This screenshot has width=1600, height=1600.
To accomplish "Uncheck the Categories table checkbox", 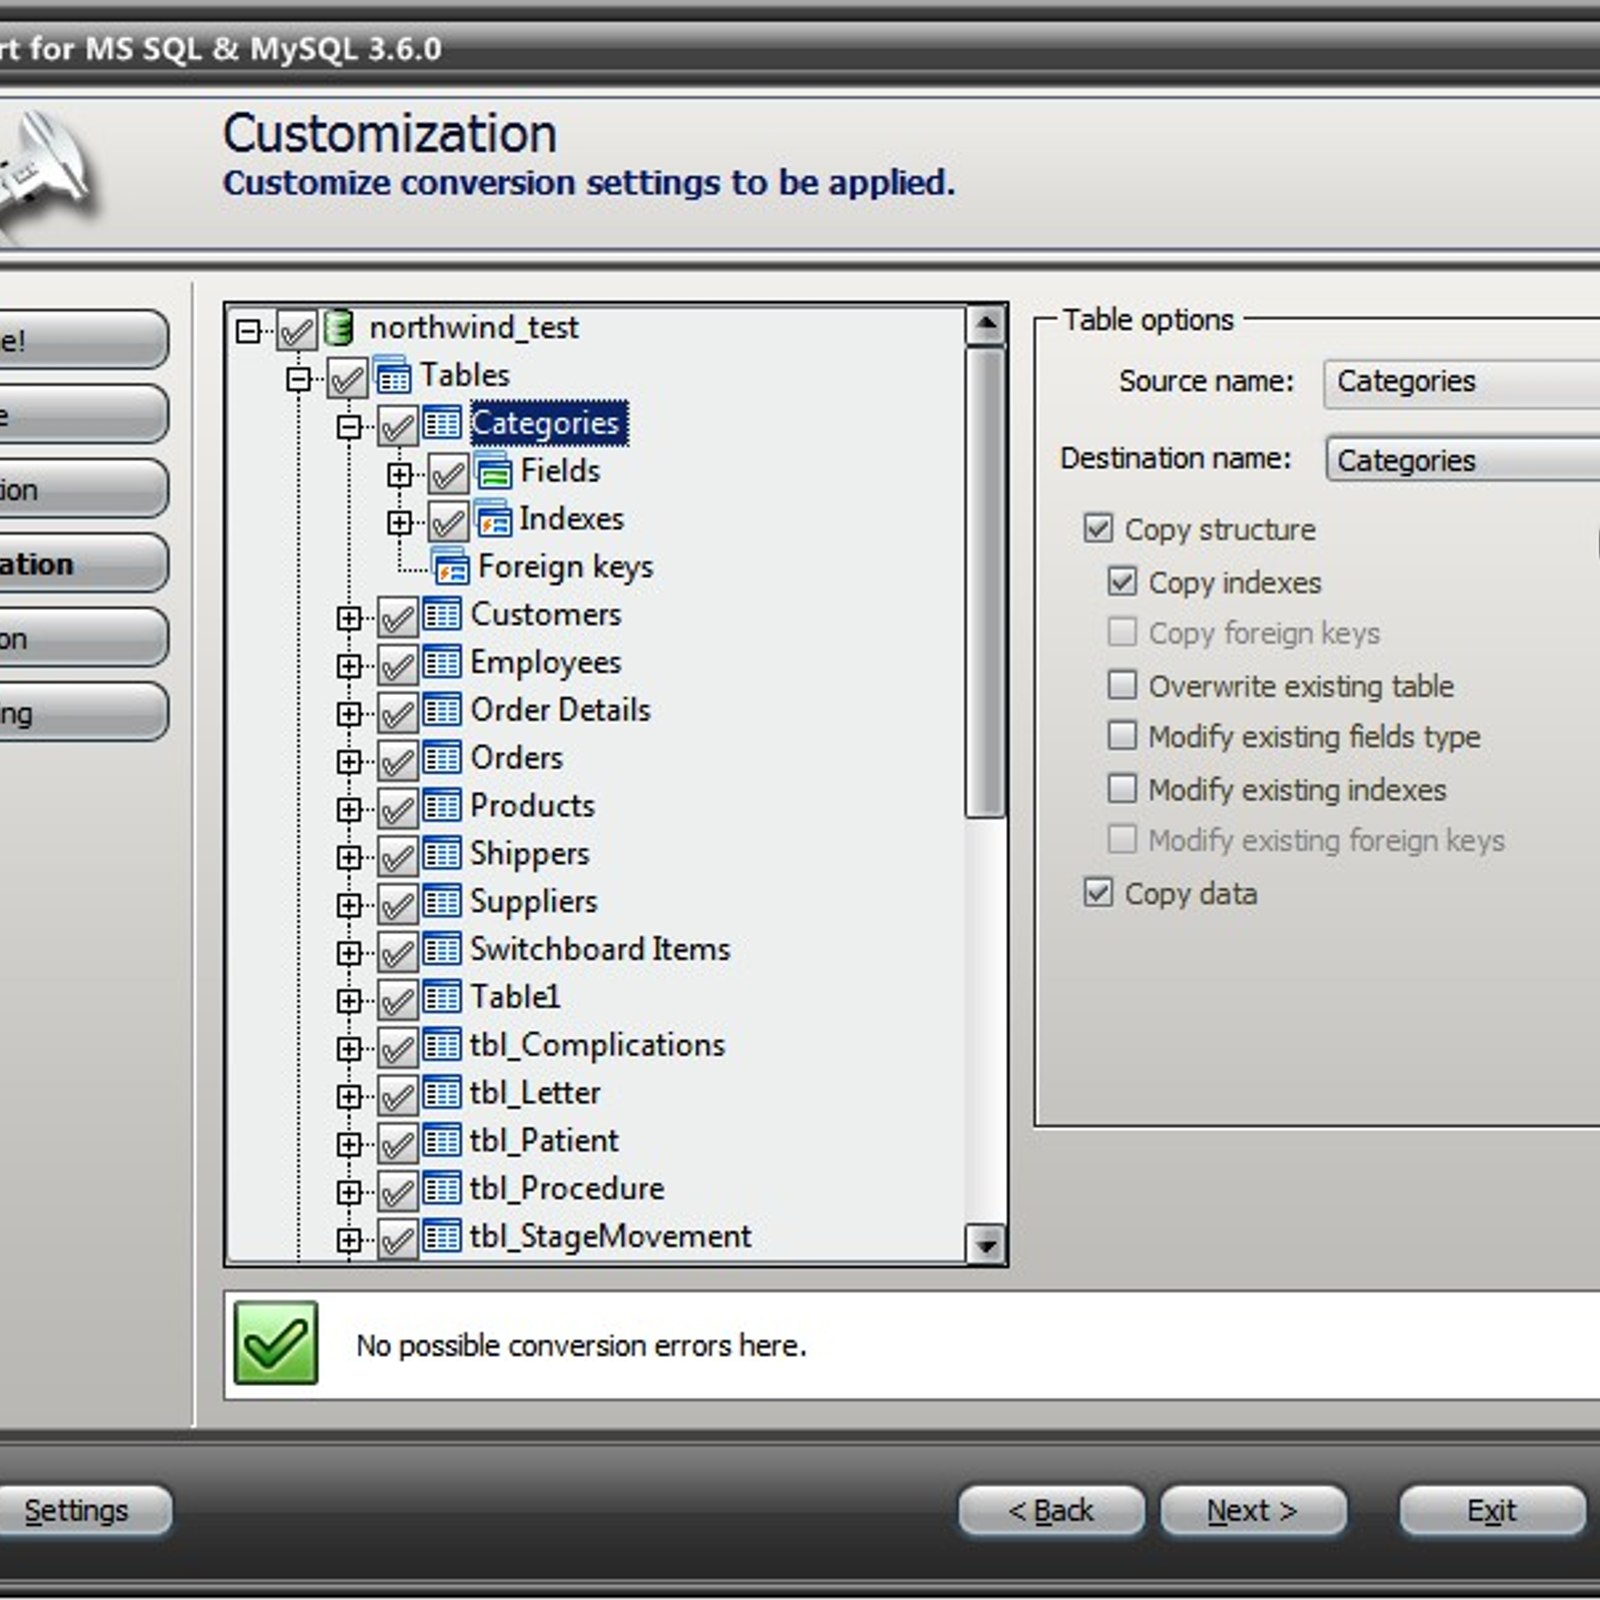I will [x=398, y=426].
